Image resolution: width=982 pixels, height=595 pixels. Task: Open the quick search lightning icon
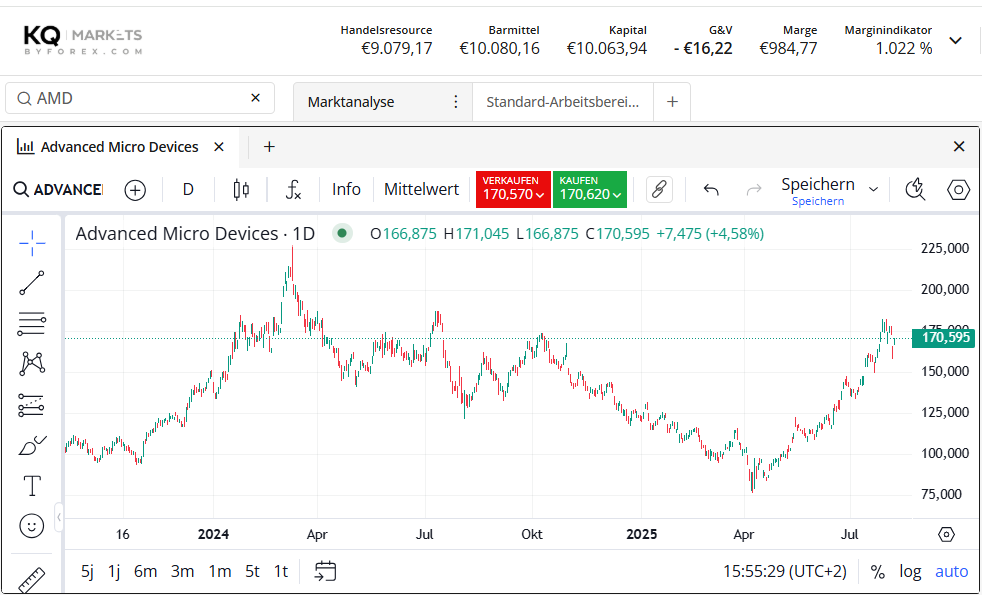coord(916,189)
